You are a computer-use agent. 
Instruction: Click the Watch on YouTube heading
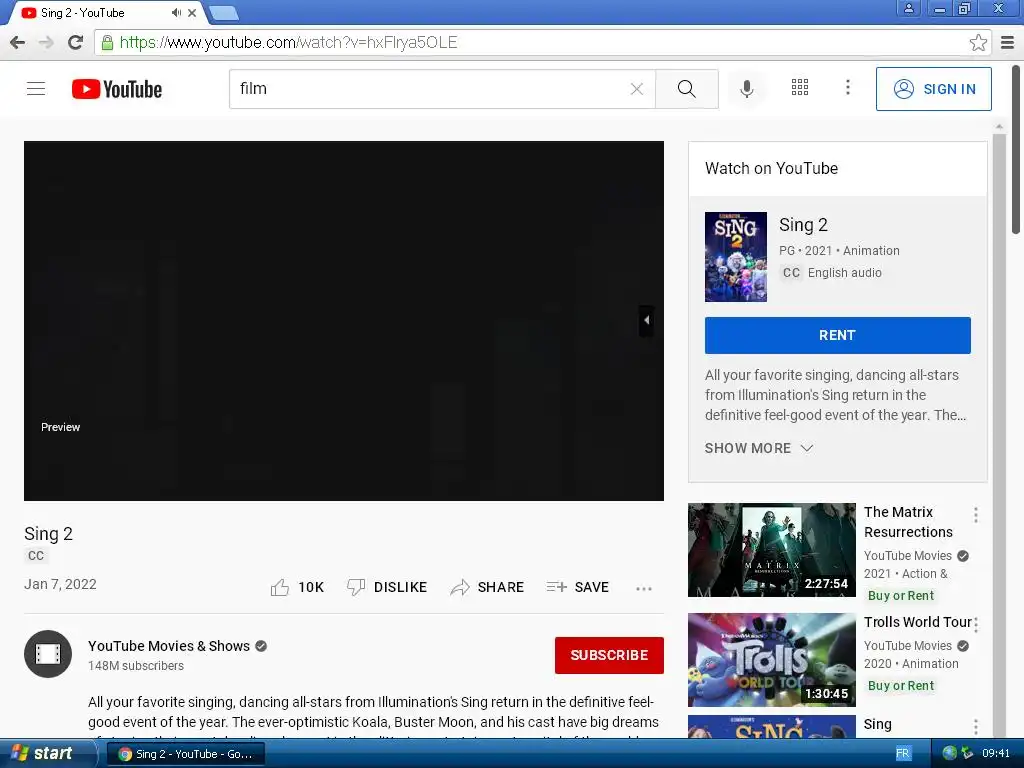(x=771, y=168)
